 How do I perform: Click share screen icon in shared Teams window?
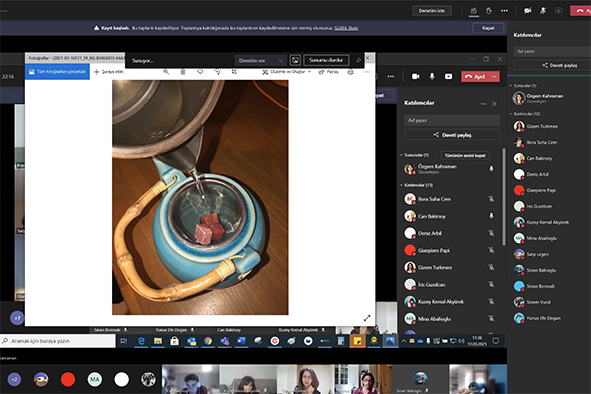click(x=448, y=77)
